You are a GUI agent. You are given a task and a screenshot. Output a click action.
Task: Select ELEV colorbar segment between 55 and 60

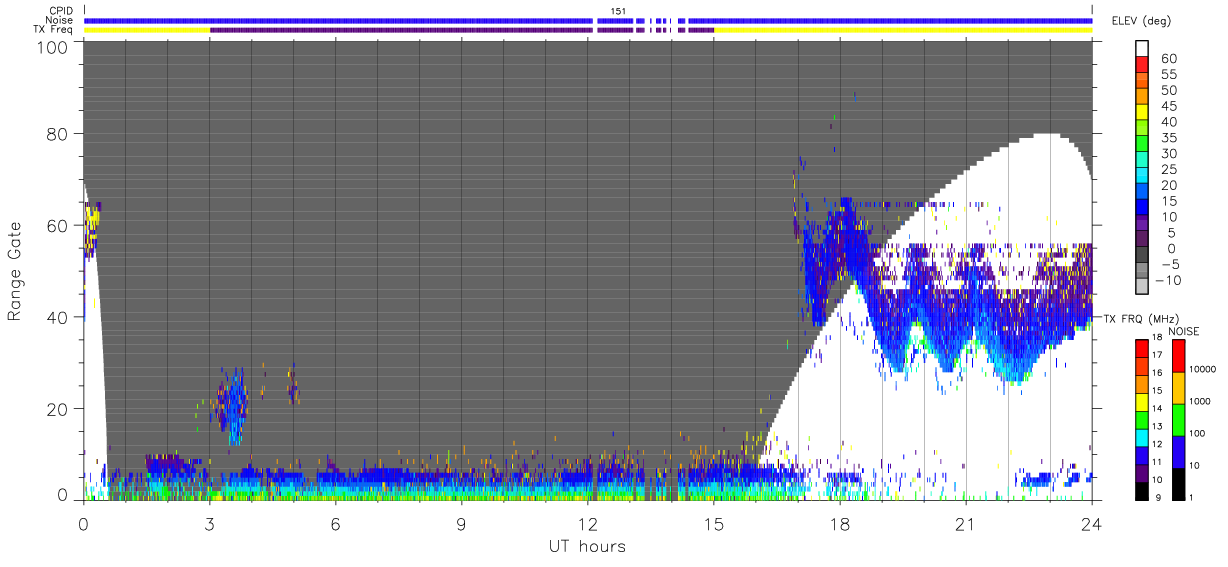1144,66
